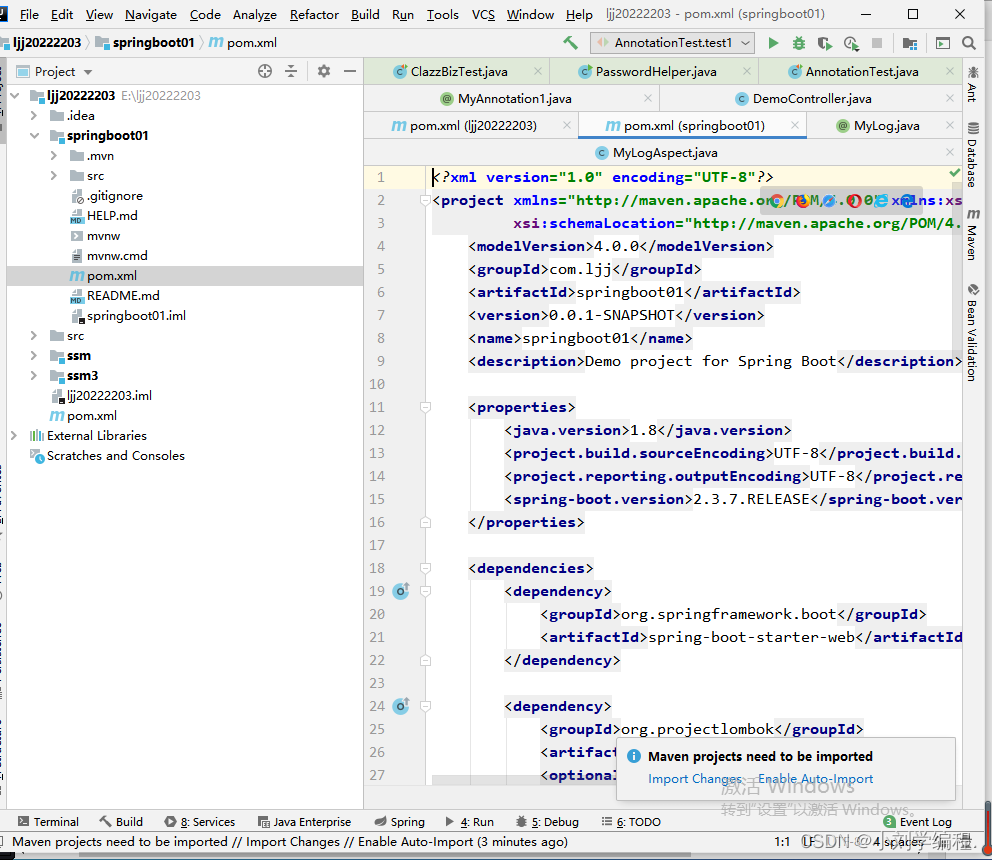Open the Ant tool window

click(x=972, y=83)
